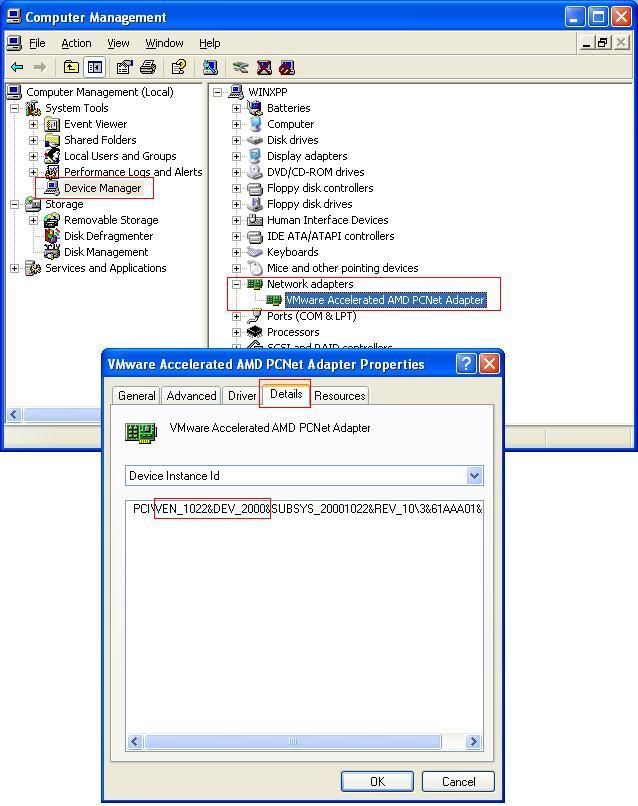Click the Up one level folder icon
Screen dimensions: 638x806
coord(71,67)
